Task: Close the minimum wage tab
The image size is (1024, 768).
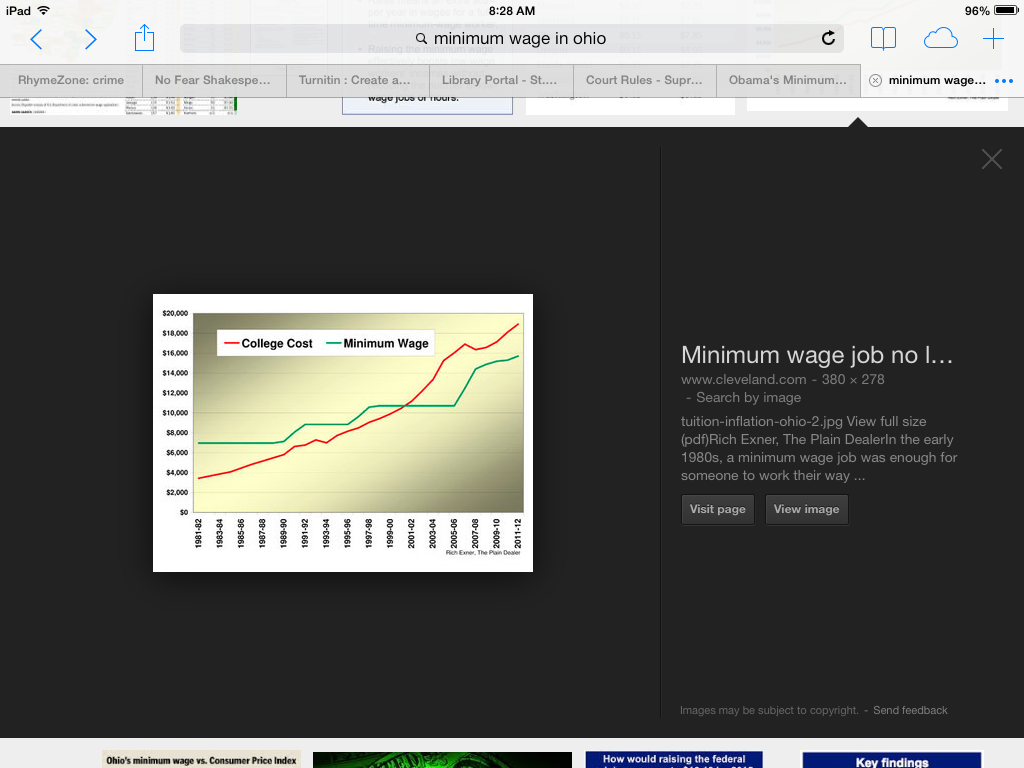Action: tap(876, 81)
